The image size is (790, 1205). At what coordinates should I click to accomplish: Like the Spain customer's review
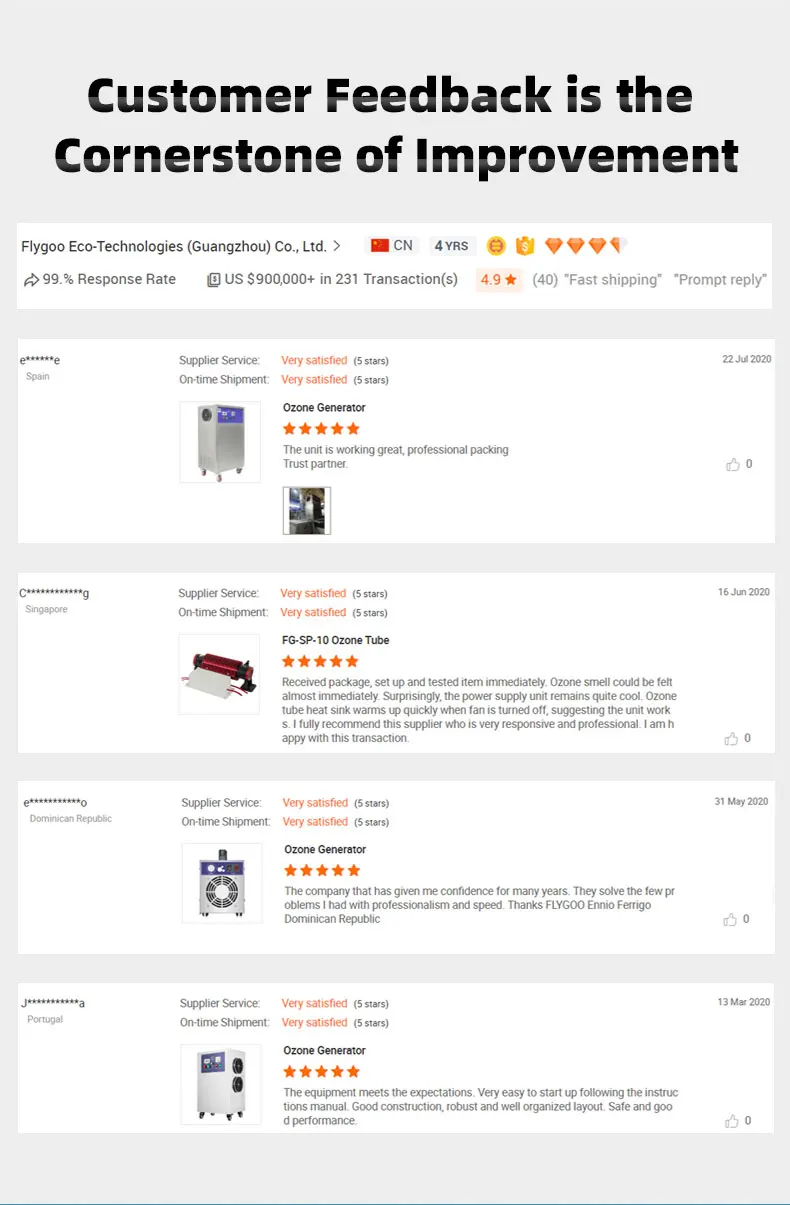[733, 464]
